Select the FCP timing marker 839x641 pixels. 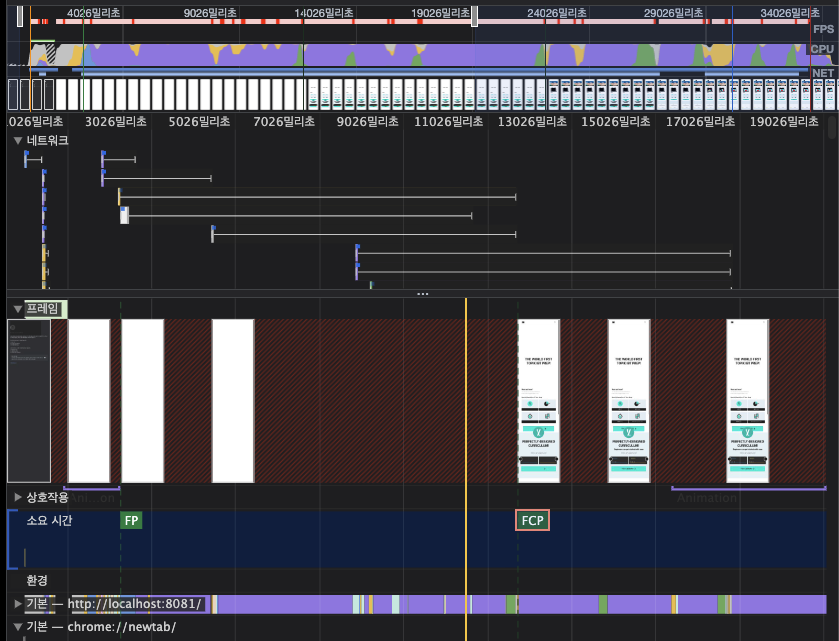tap(532, 521)
